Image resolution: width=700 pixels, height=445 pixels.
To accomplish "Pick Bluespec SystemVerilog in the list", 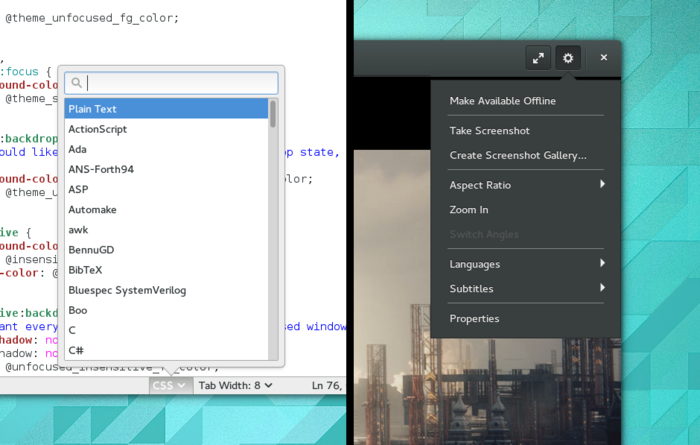I will click(166, 290).
